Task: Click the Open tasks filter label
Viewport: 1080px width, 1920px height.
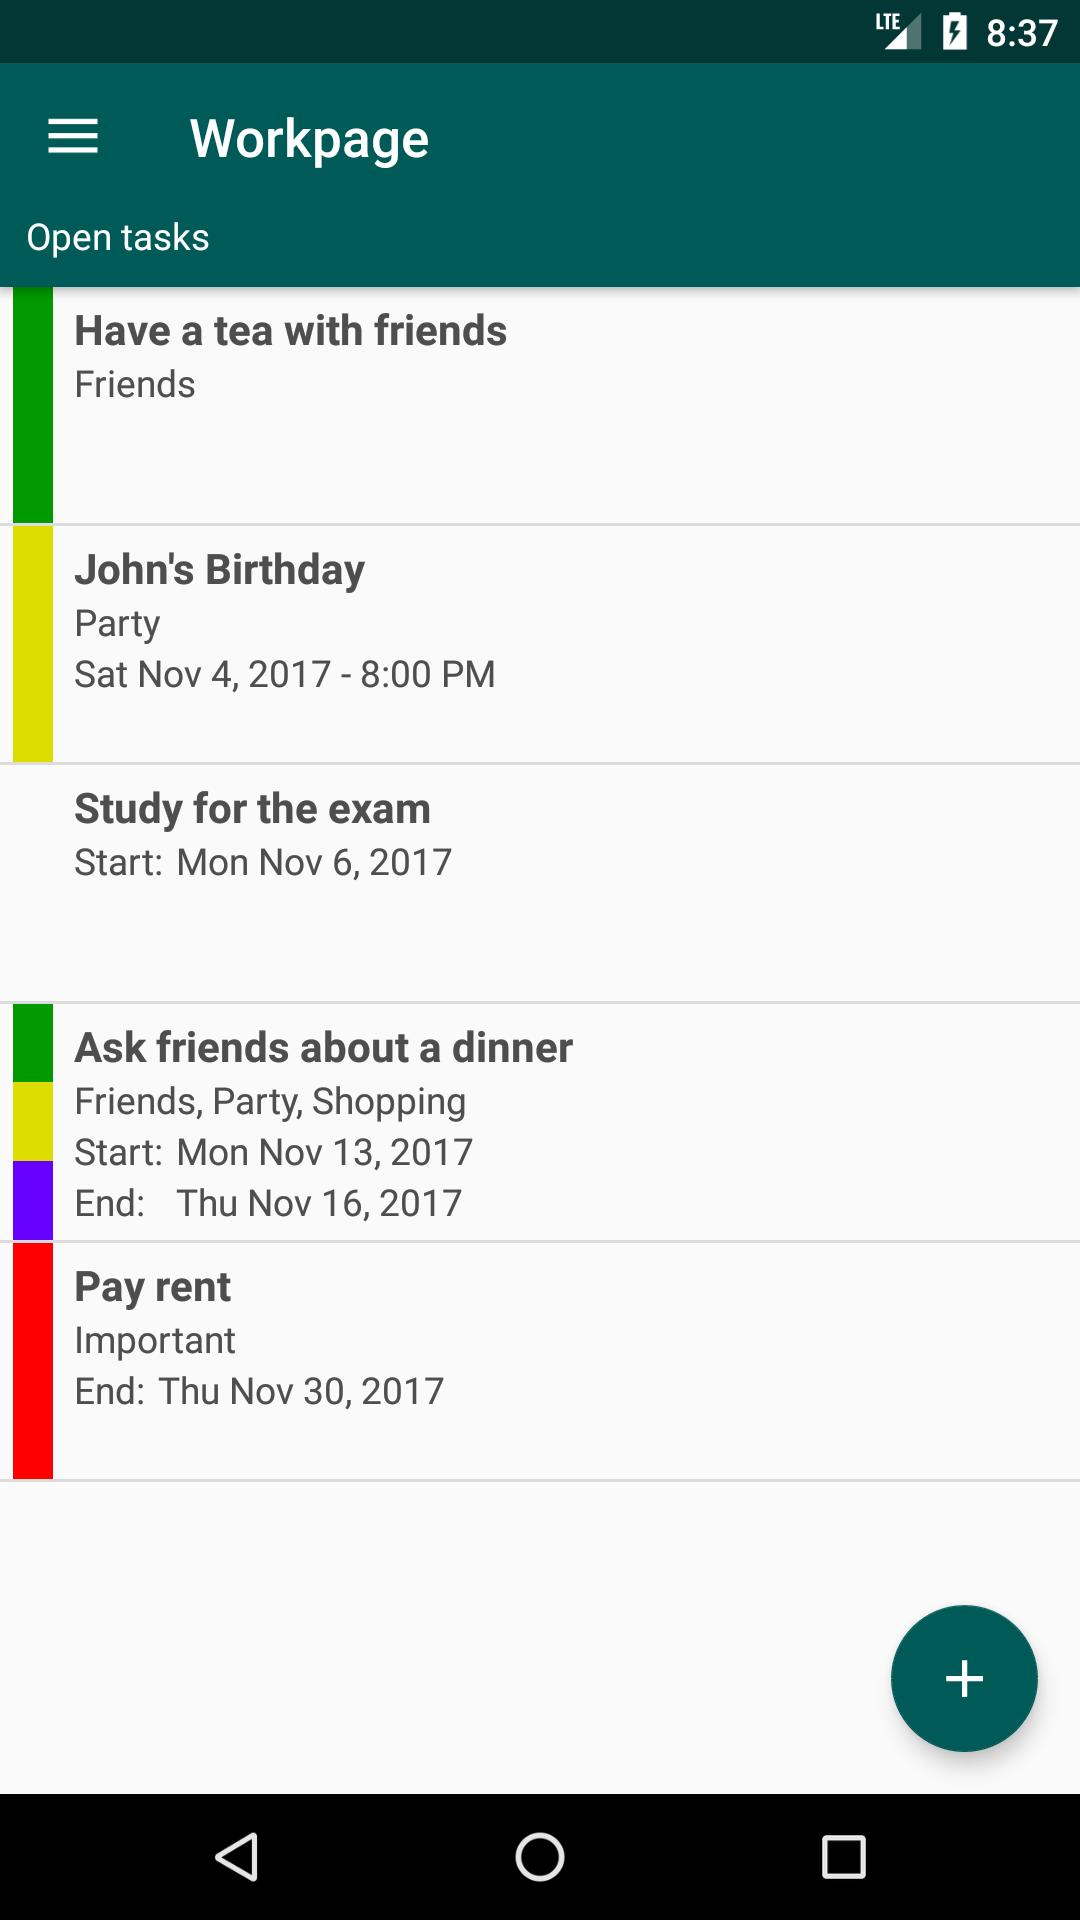Action: click(118, 238)
